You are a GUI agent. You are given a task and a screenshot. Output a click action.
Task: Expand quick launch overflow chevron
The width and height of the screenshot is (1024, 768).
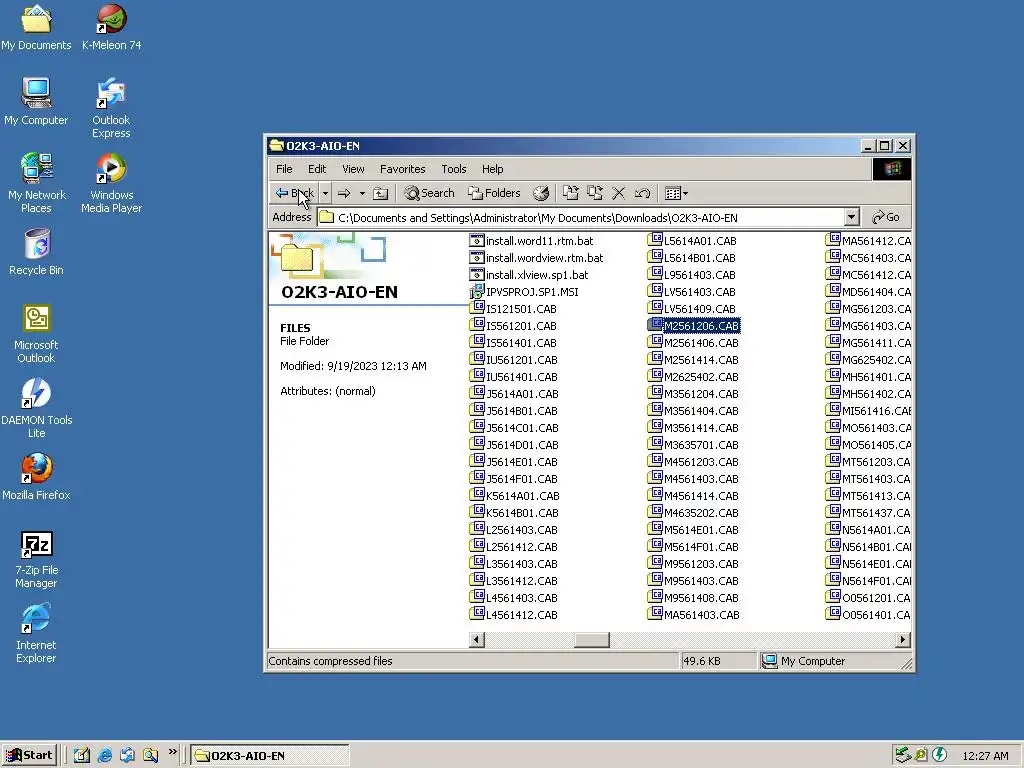[172, 752]
